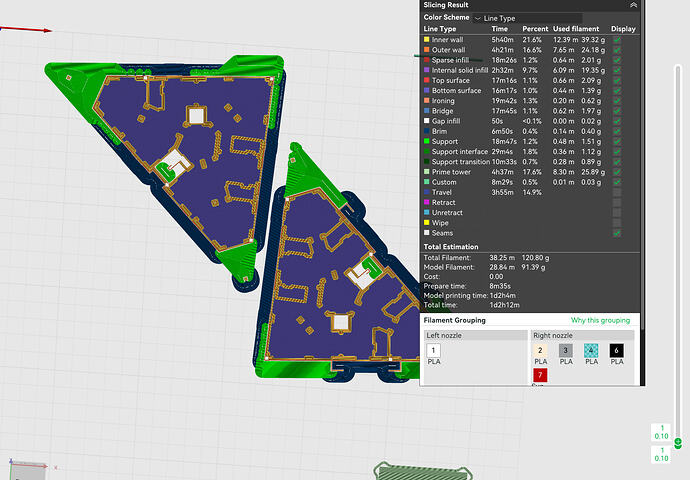Click filament 3 gray swatch

click(565, 350)
